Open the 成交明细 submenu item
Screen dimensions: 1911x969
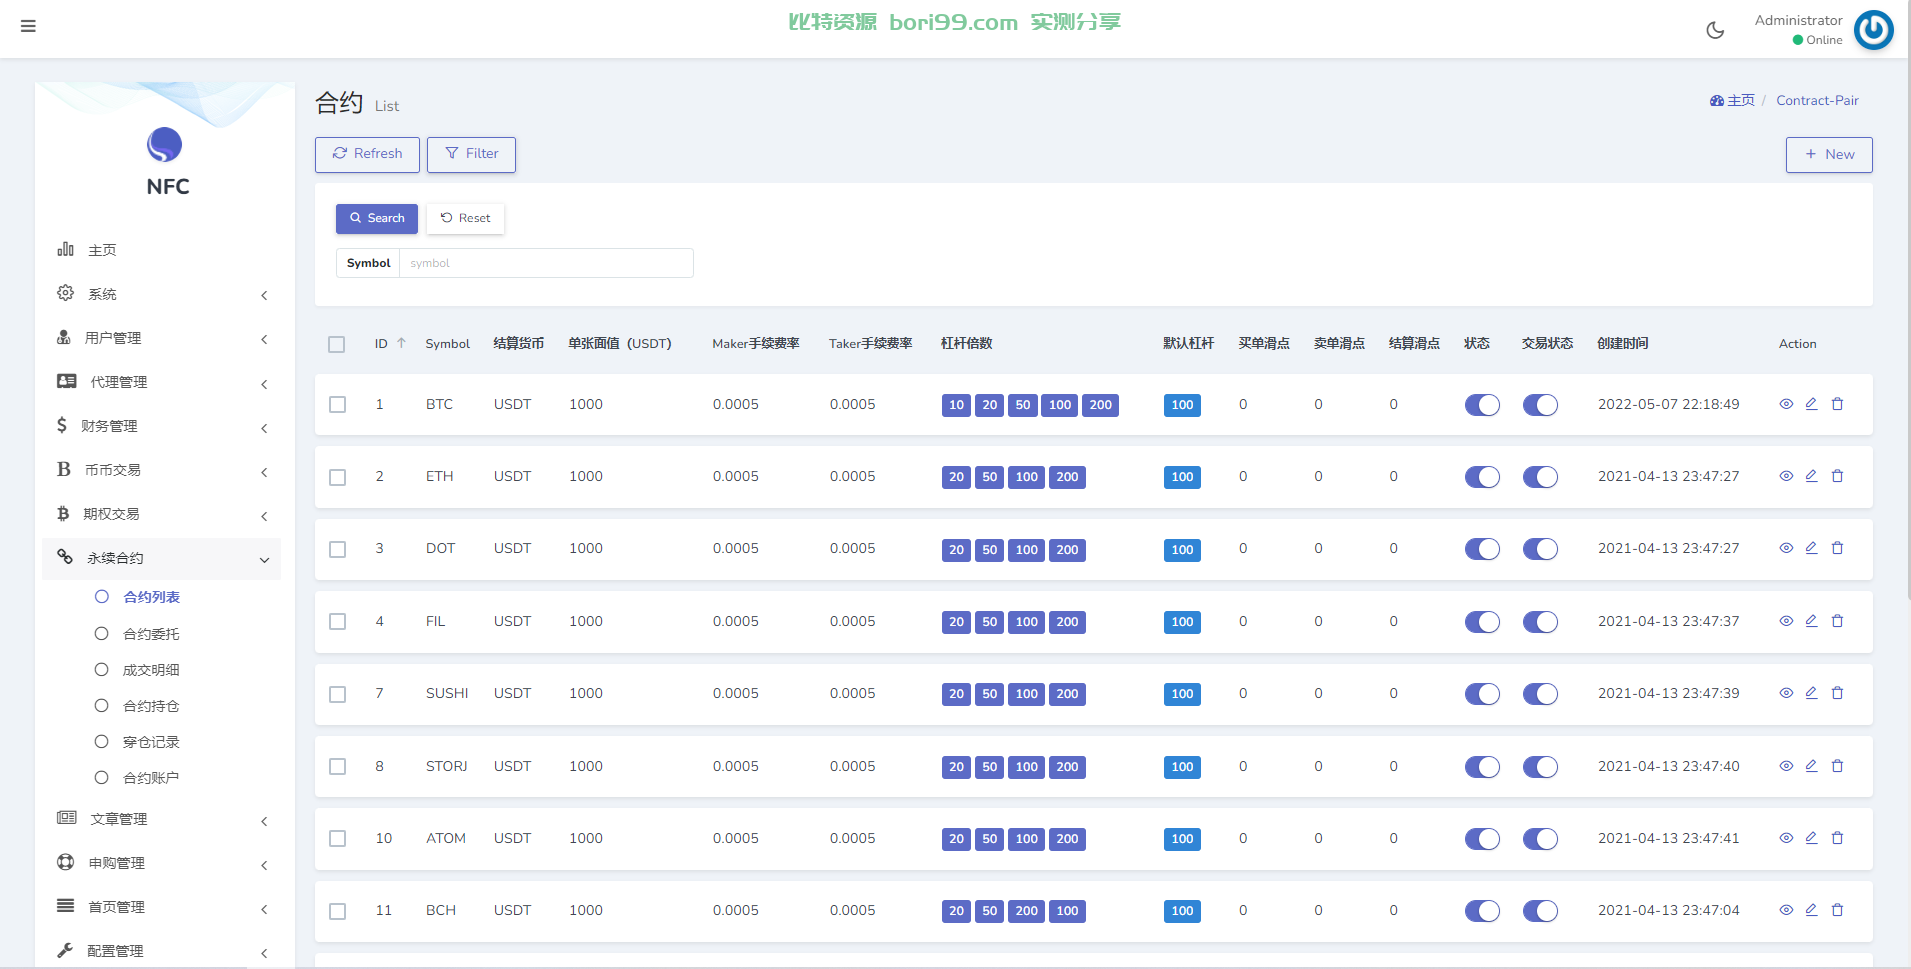tap(151, 670)
